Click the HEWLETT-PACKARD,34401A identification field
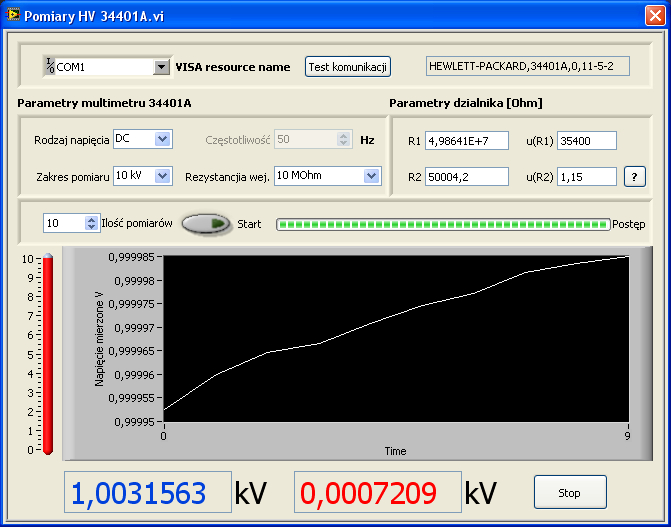 pyautogui.click(x=528, y=66)
